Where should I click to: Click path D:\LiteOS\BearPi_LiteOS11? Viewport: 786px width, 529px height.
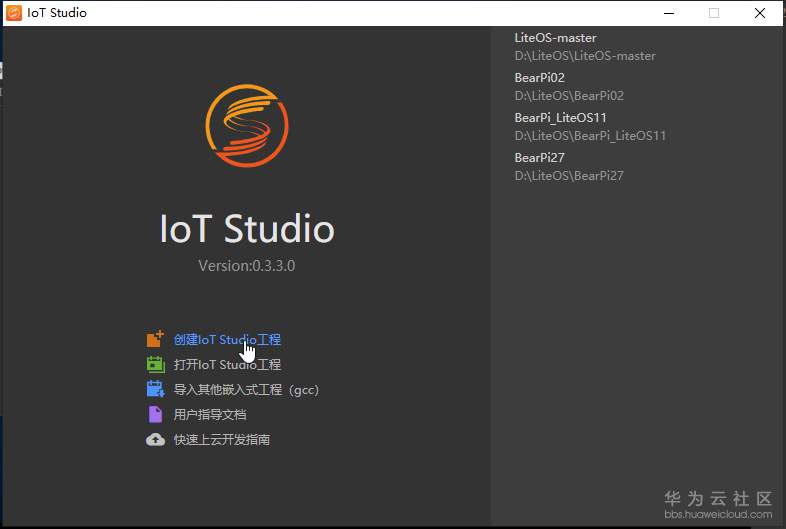click(590, 136)
